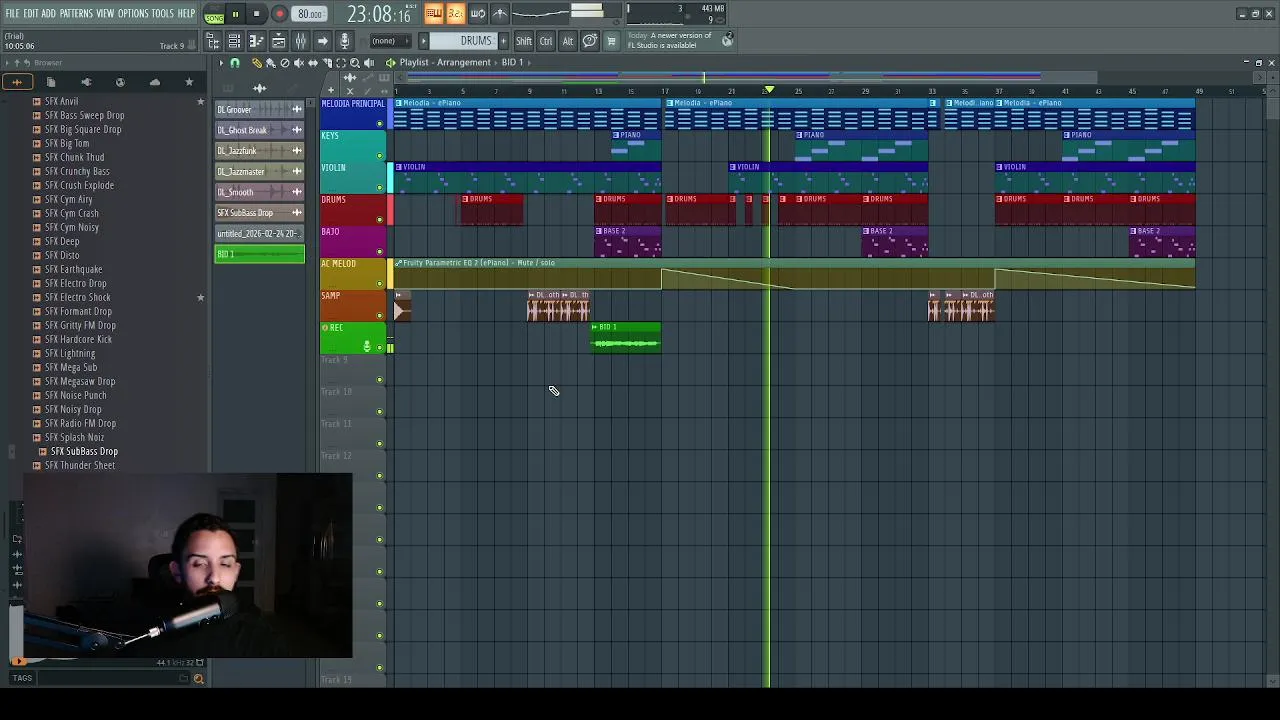Mute the KEYS track
Screen dimensions: 1280x720
tap(379, 156)
